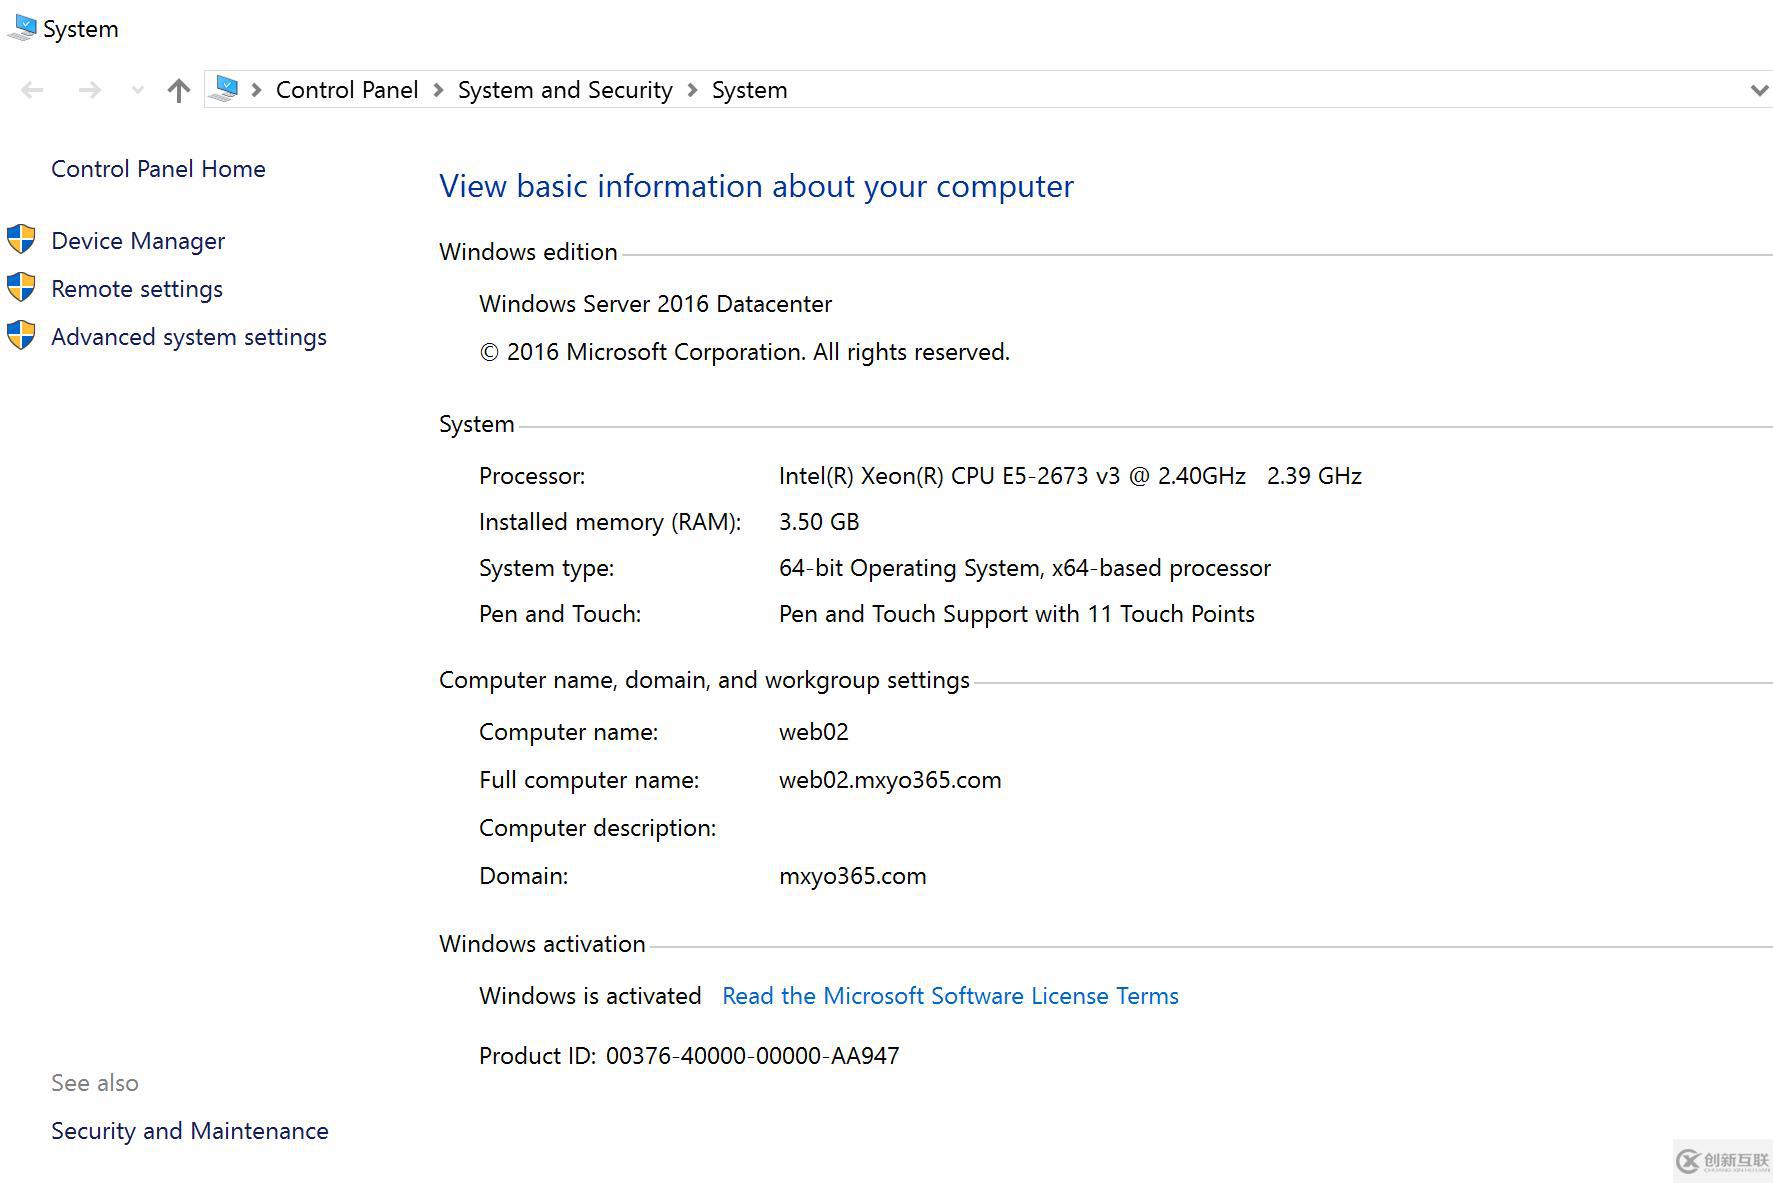The width and height of the screenshot is (1773, 1183).
Task: Go up one level with Up arrow
Action: click(179, 90)
